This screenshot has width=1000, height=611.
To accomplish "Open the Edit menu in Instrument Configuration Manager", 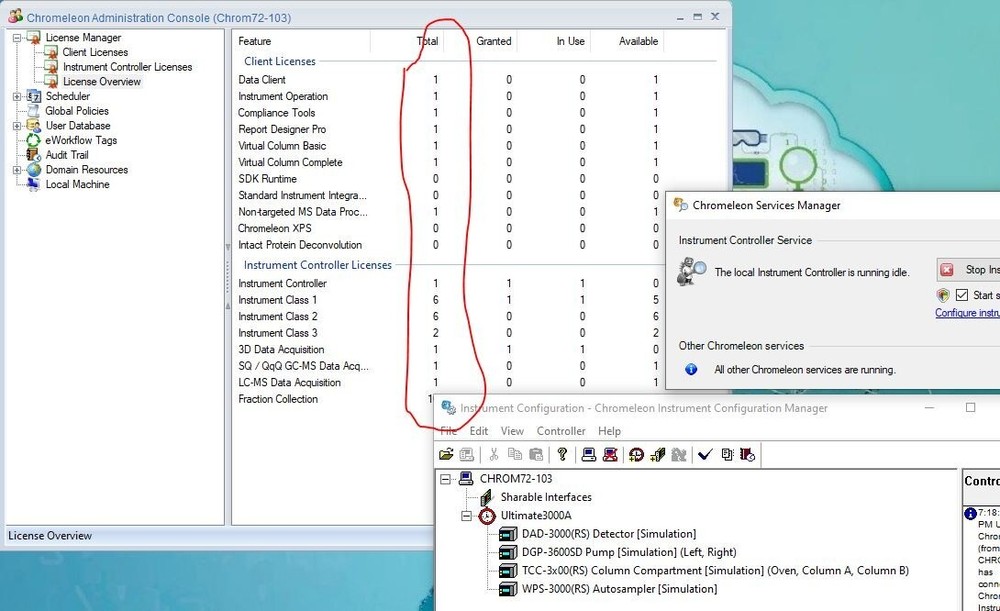I will 479,431.
